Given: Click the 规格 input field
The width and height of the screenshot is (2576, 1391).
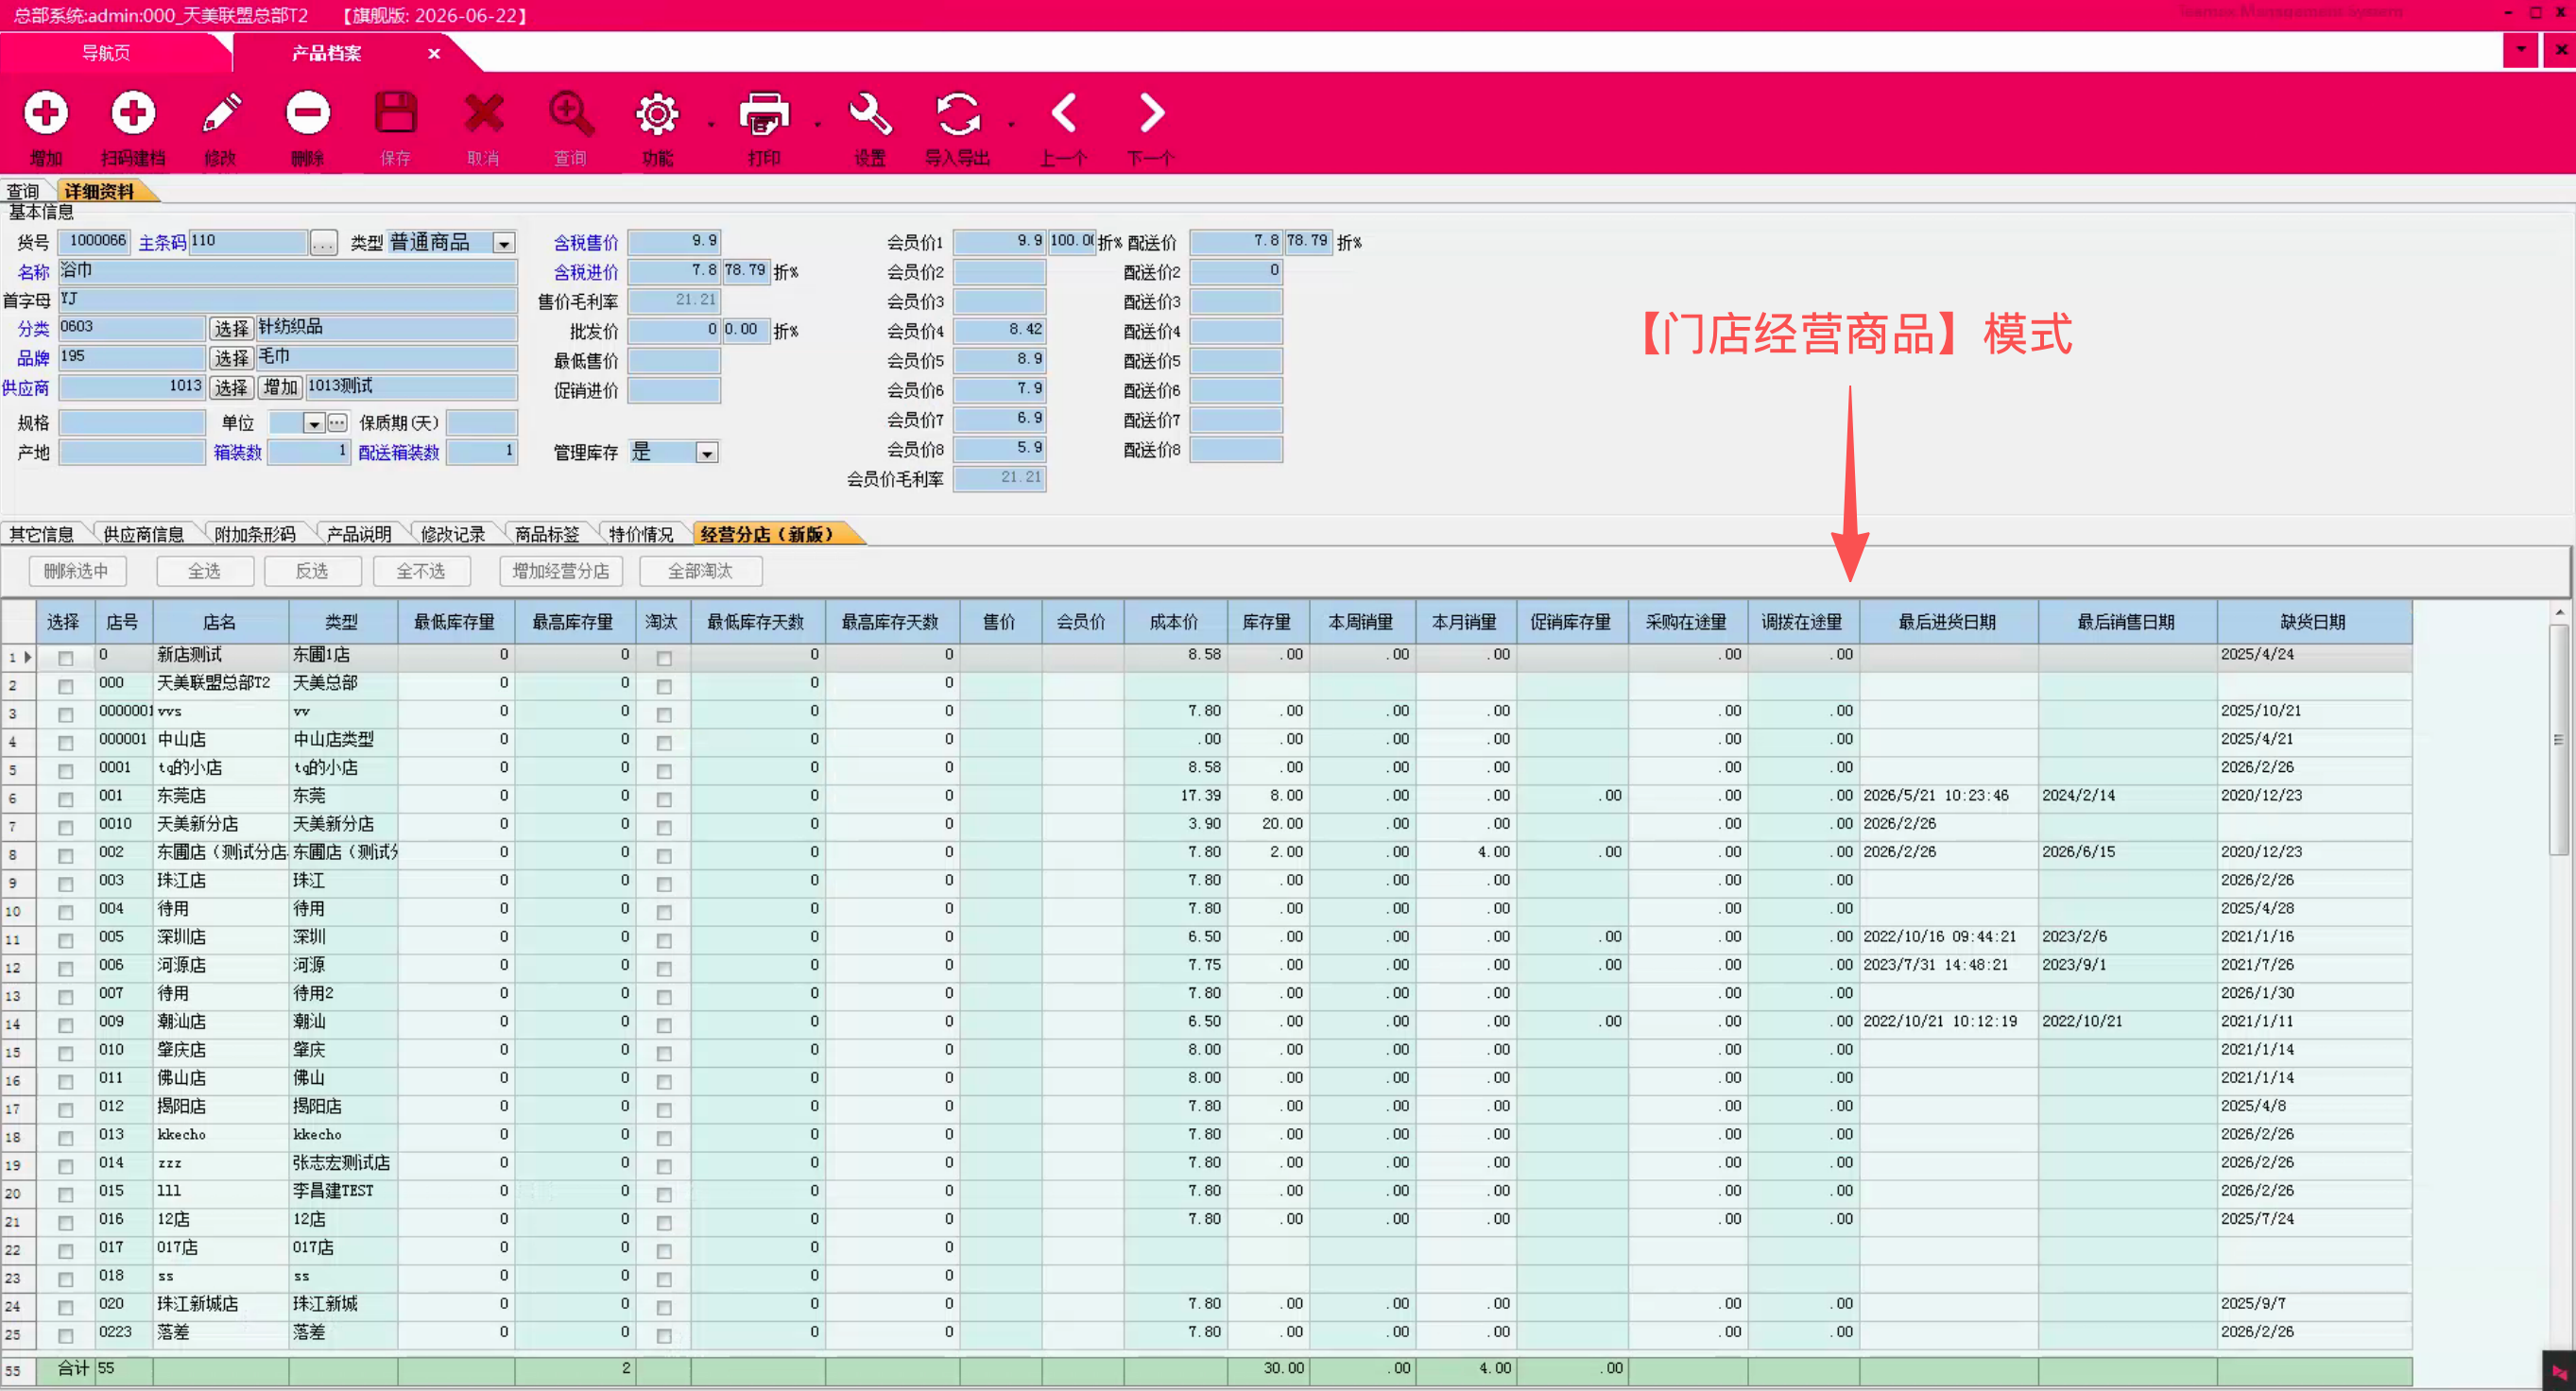Looking at the screenshot, I should pyautogui.click(x=132, y=423).
